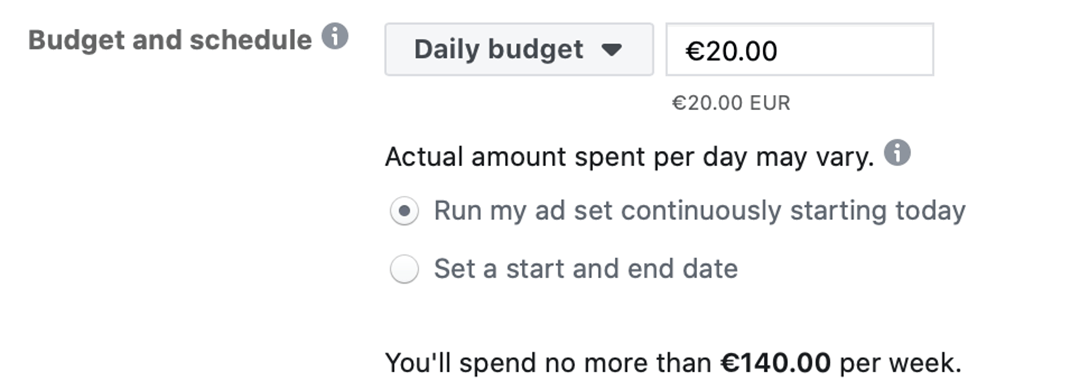Click the bold €140.00 weekly limit amount
The width and height of the screenshot is (1089, 390).
point(775,362)
